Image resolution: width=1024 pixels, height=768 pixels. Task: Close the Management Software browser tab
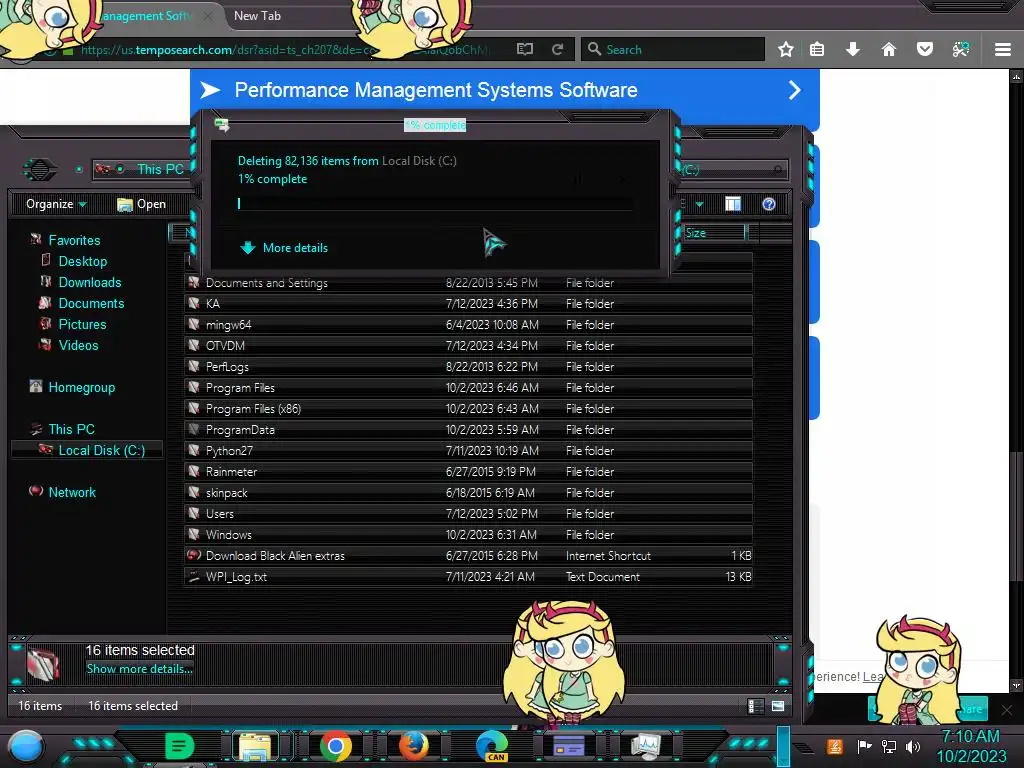207,16
